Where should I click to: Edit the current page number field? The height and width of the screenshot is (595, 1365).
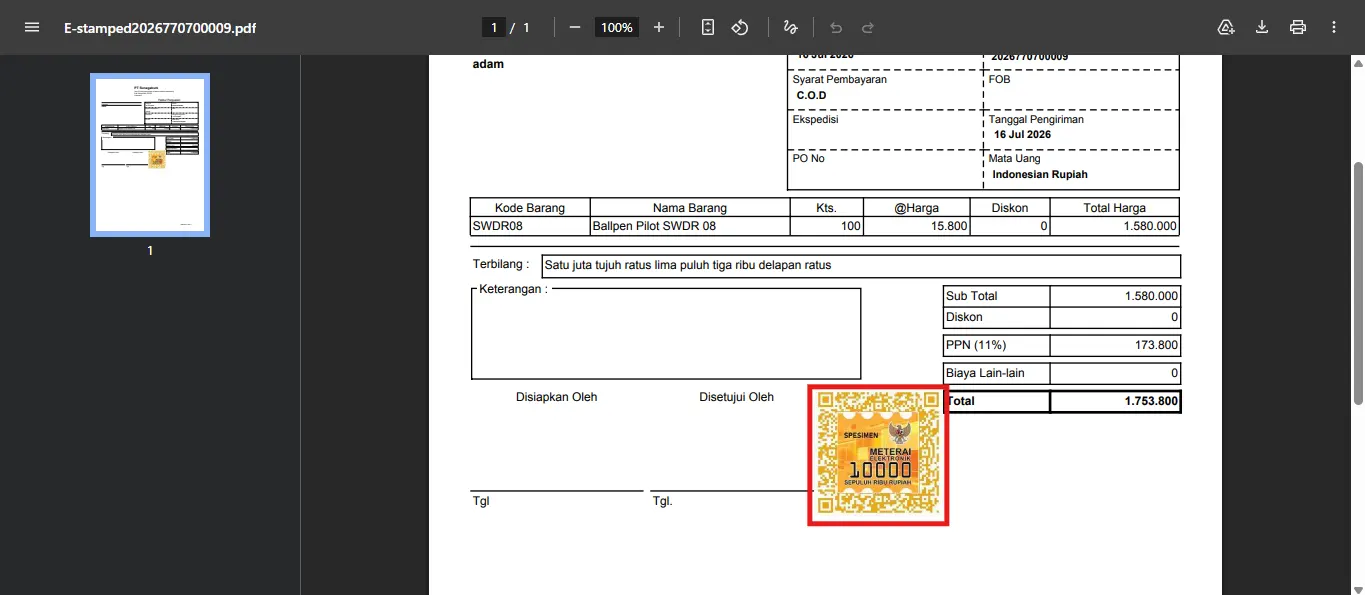[x=493, y=27]
